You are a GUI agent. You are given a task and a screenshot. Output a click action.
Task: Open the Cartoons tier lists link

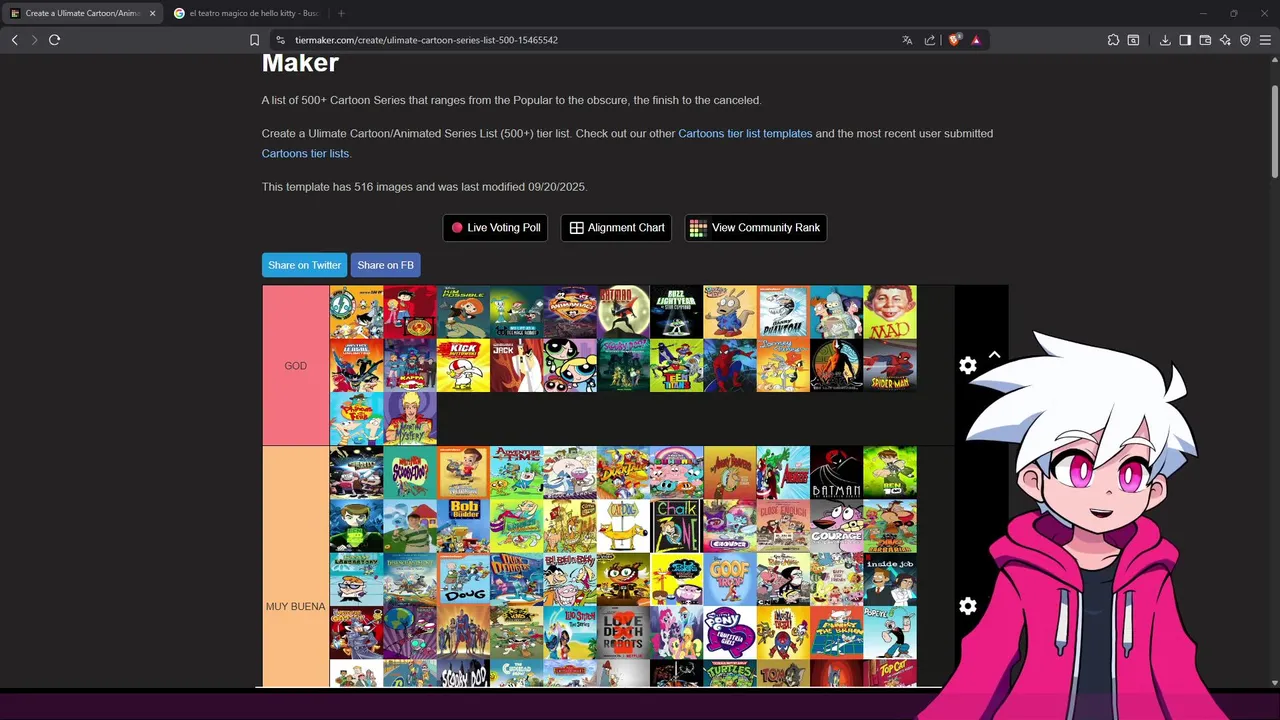point(305,153)
